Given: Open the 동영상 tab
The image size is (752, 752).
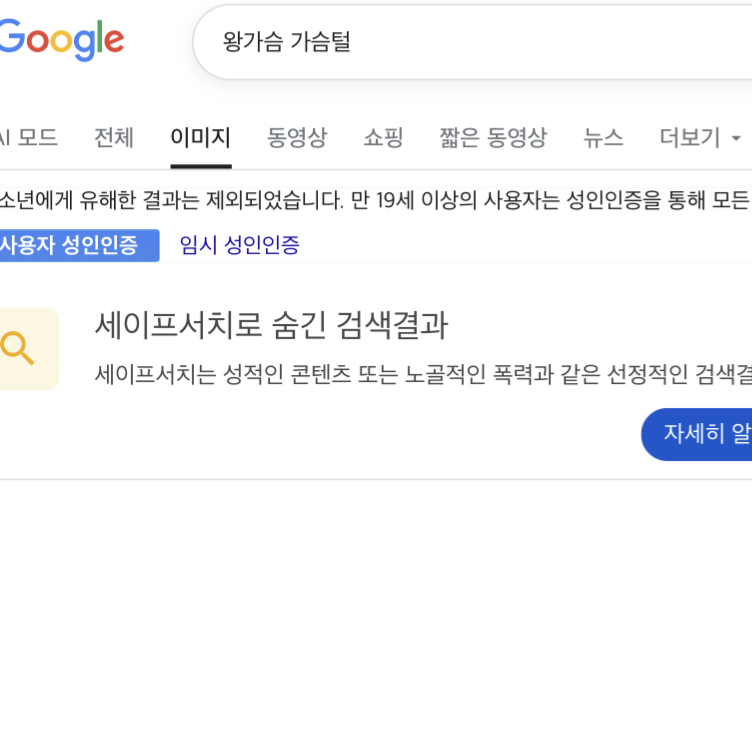Looking at the screenshot, I should (296, 138).
